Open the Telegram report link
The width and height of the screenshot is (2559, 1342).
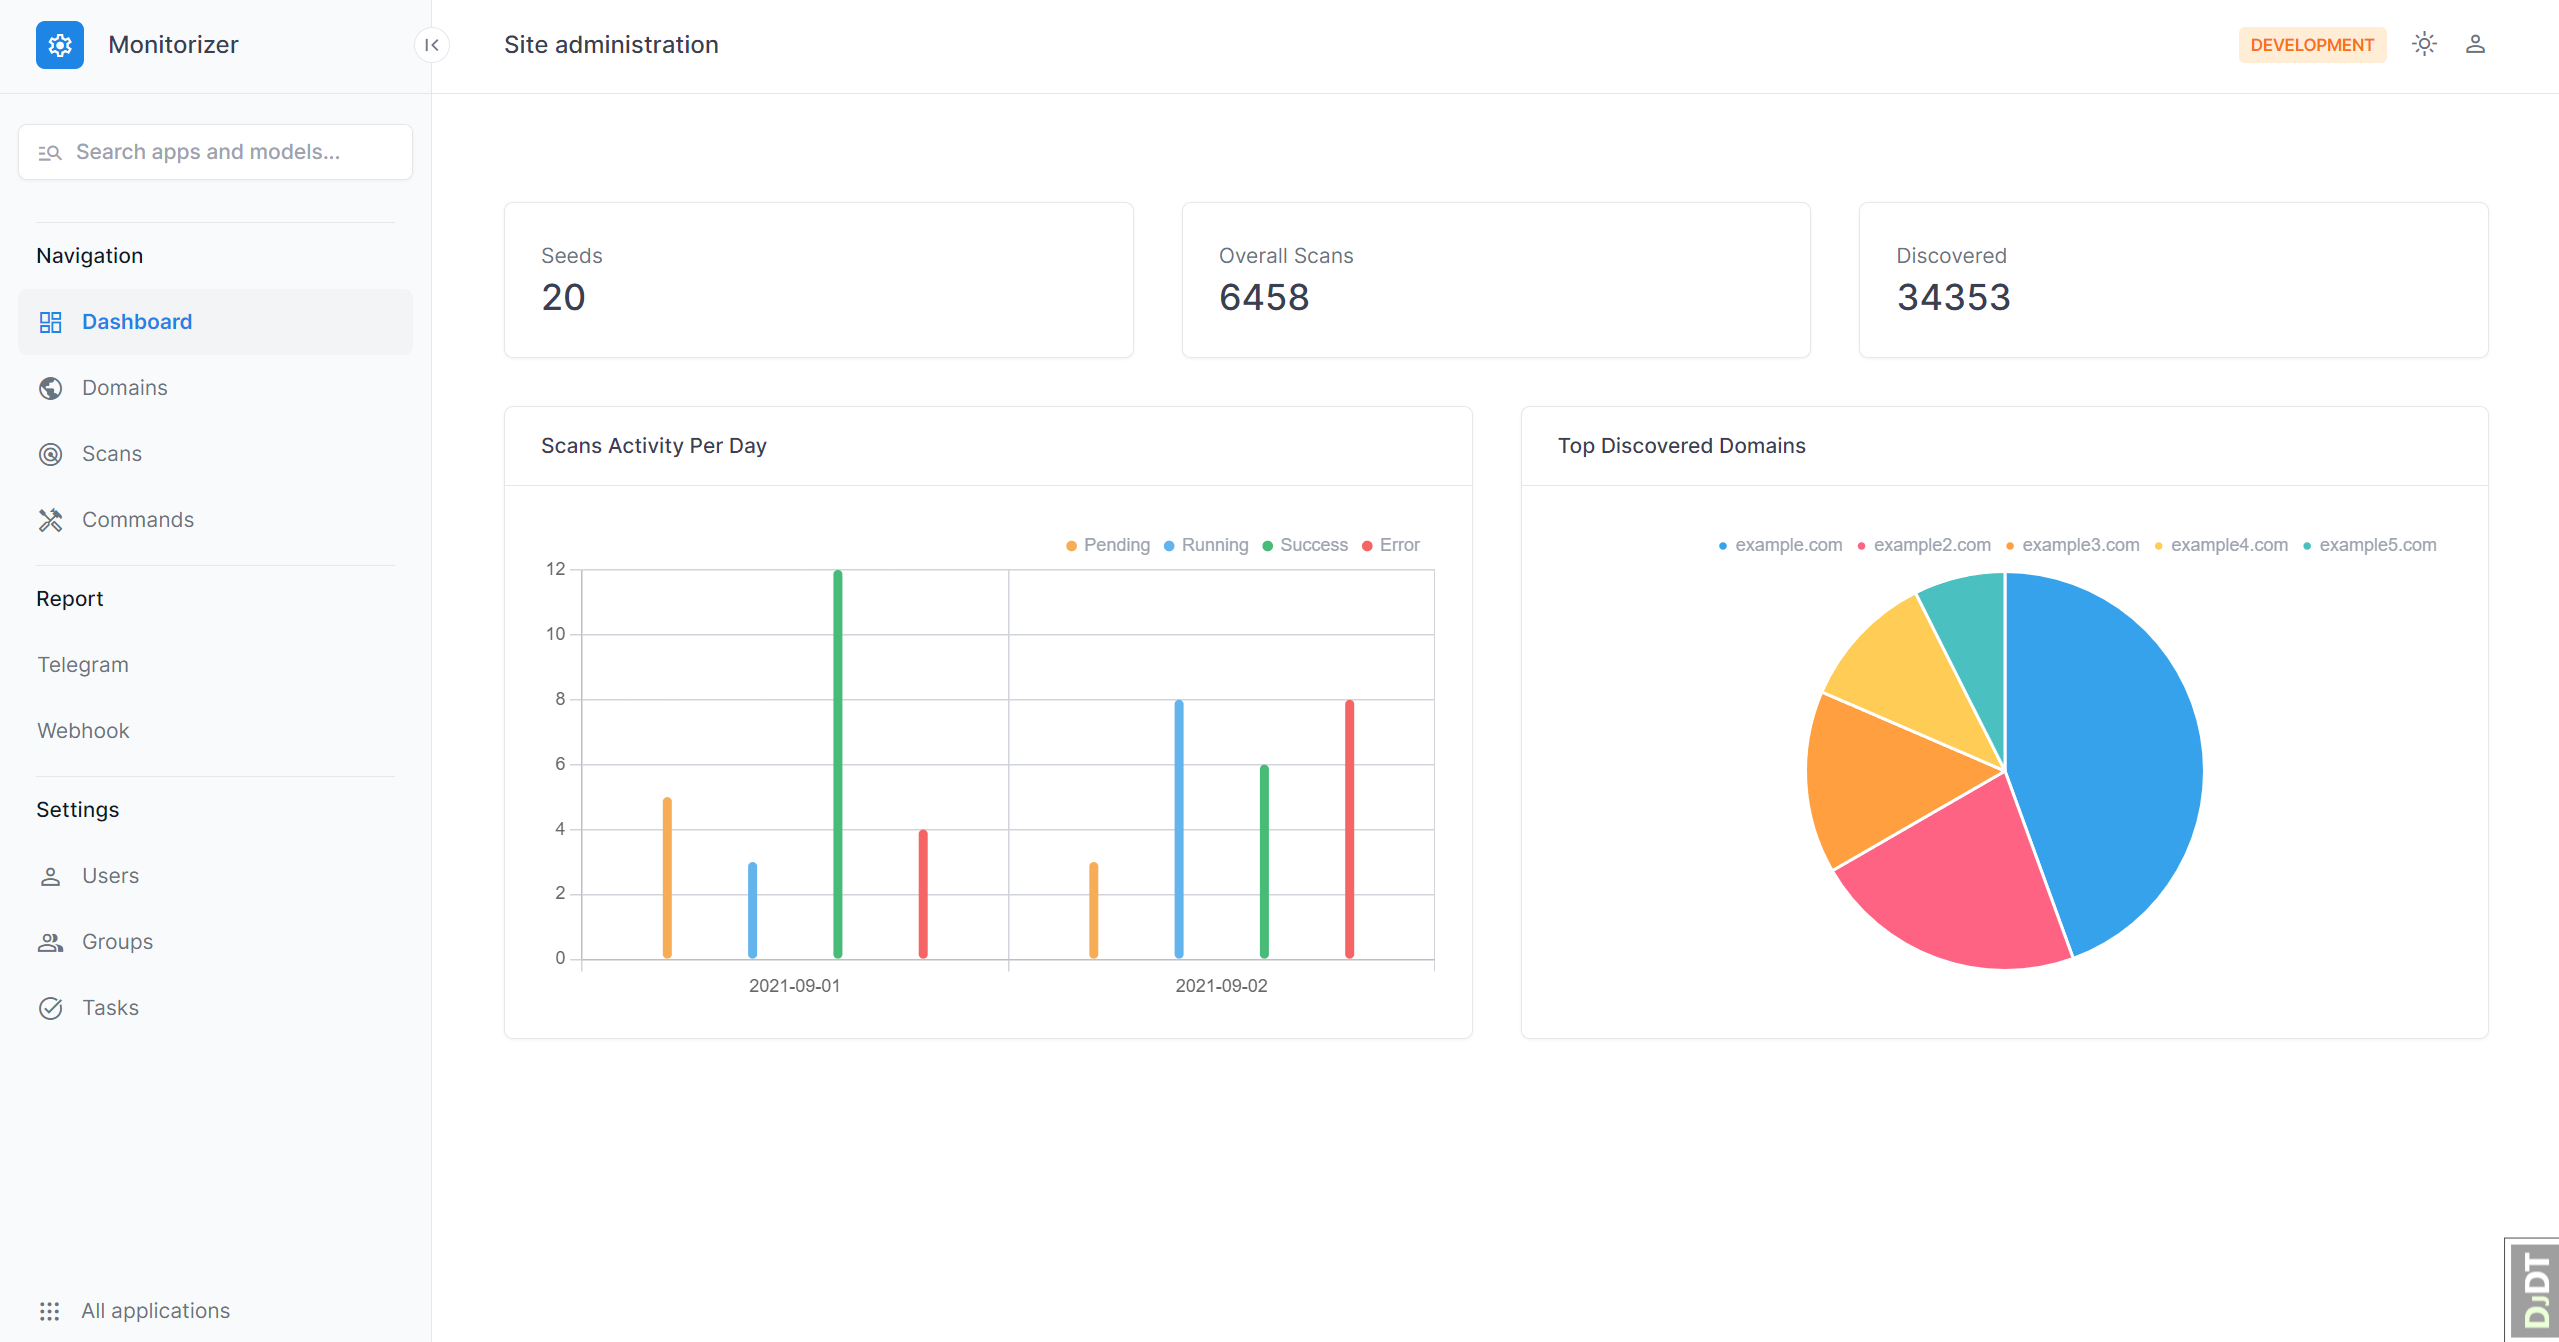[x=83, y=665]
